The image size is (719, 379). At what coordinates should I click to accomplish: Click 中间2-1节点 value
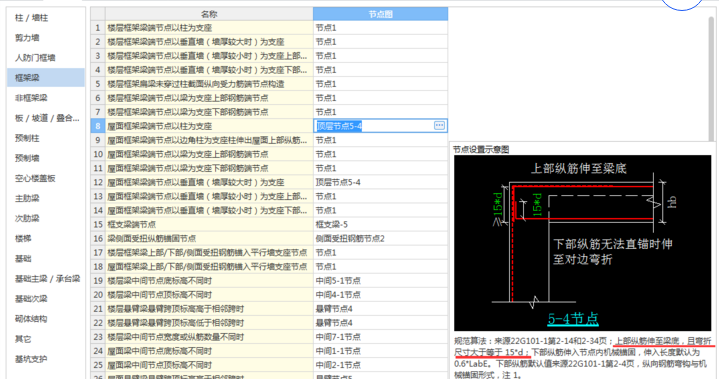[x=381, y=365]
